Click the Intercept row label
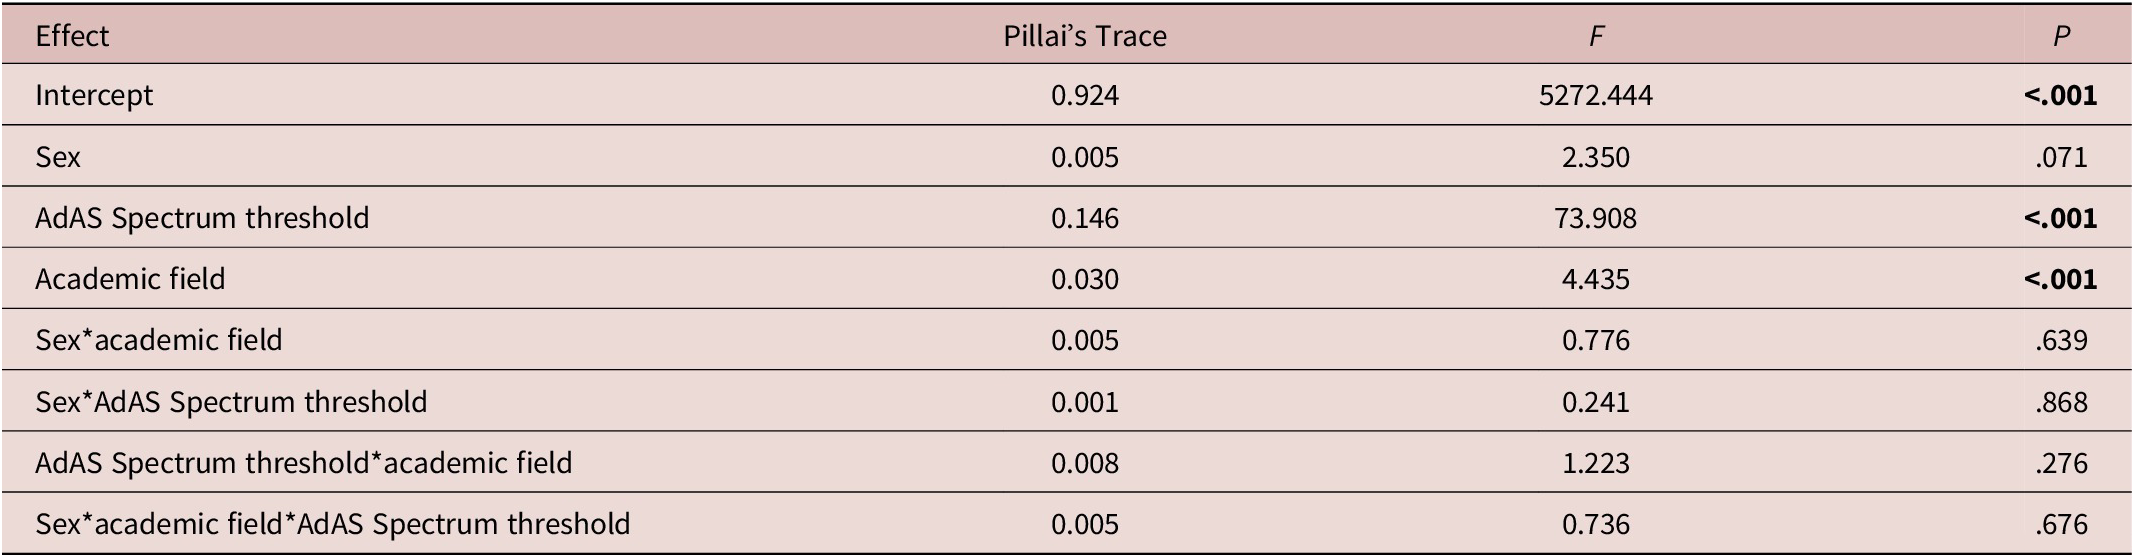 click(94, 96)
